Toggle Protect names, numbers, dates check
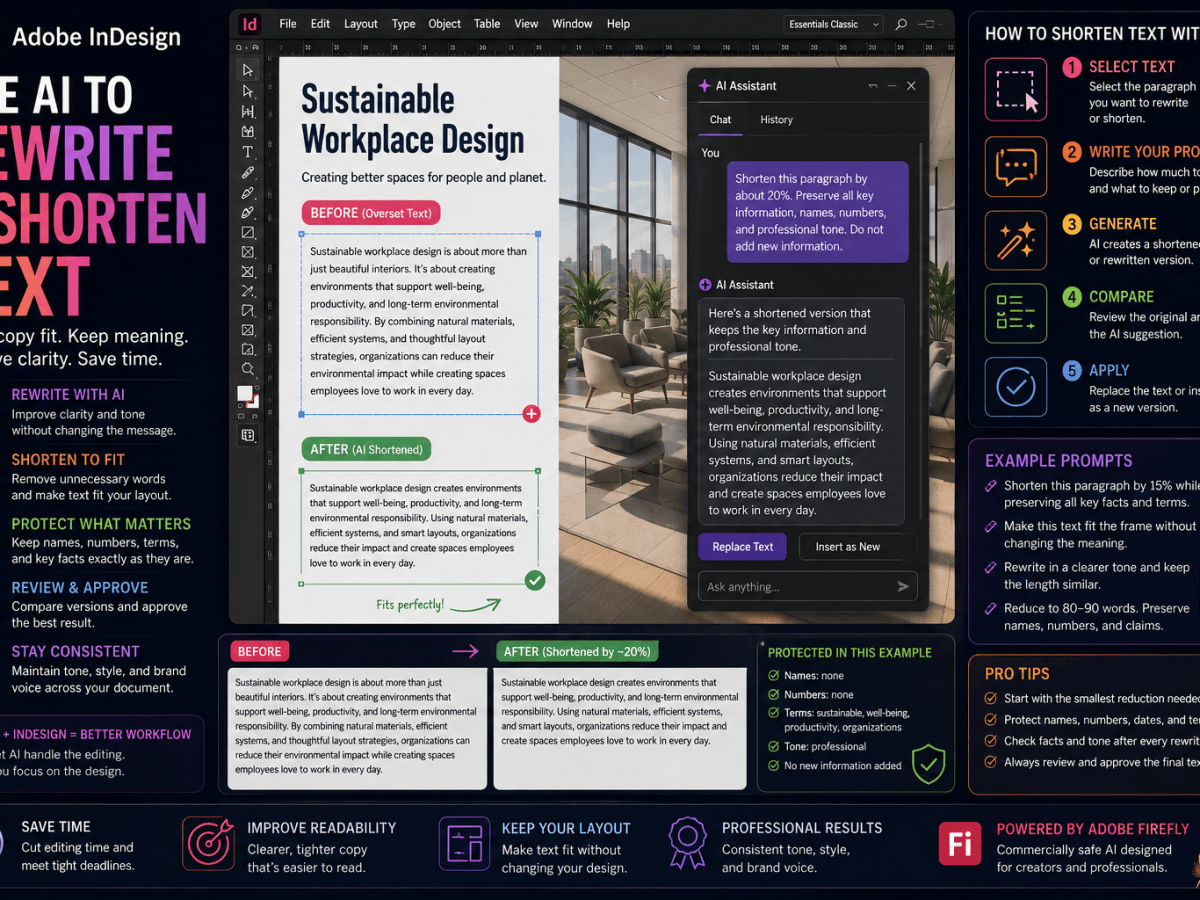Image resolution: width=1200 pixels, height=900 pixels. 991,720
